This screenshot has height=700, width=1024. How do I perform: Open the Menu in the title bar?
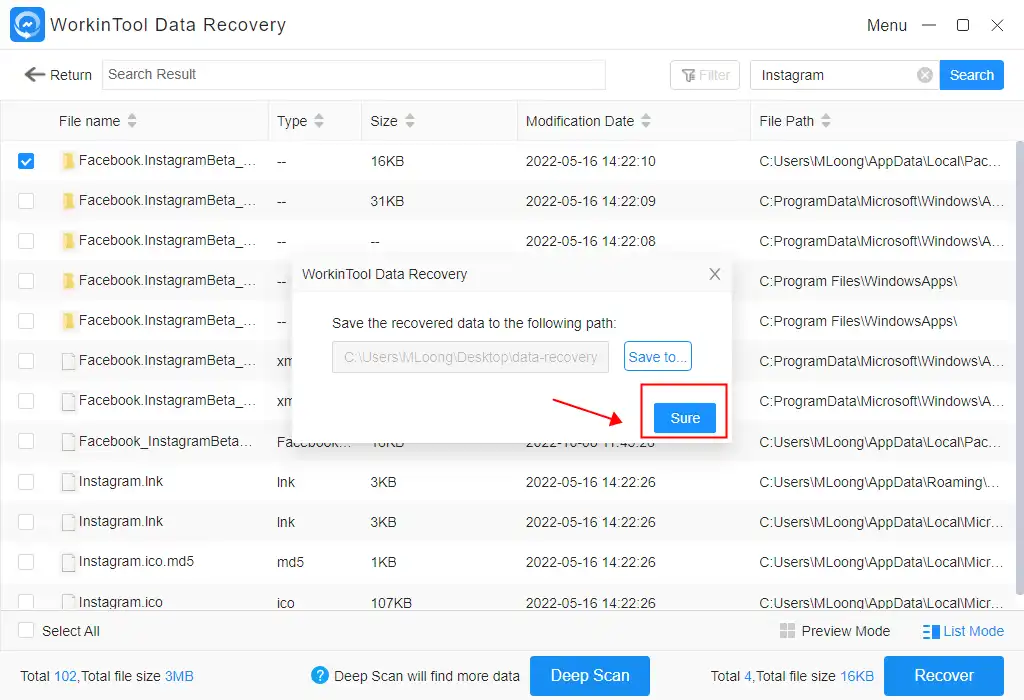(x=886, y=25)
